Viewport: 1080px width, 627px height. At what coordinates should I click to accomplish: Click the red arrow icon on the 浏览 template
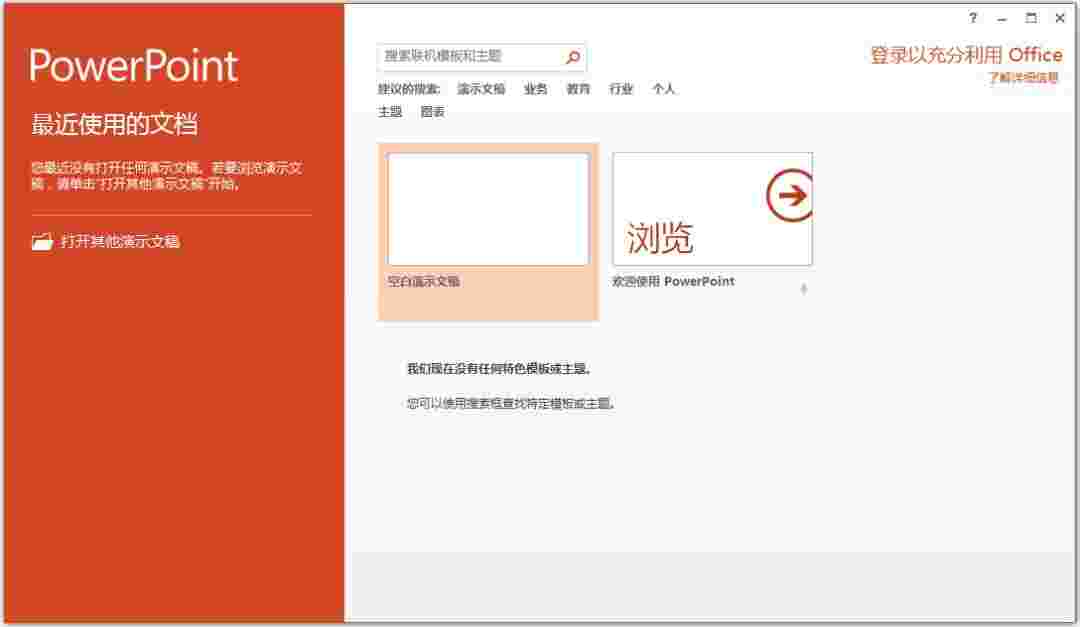788,197
